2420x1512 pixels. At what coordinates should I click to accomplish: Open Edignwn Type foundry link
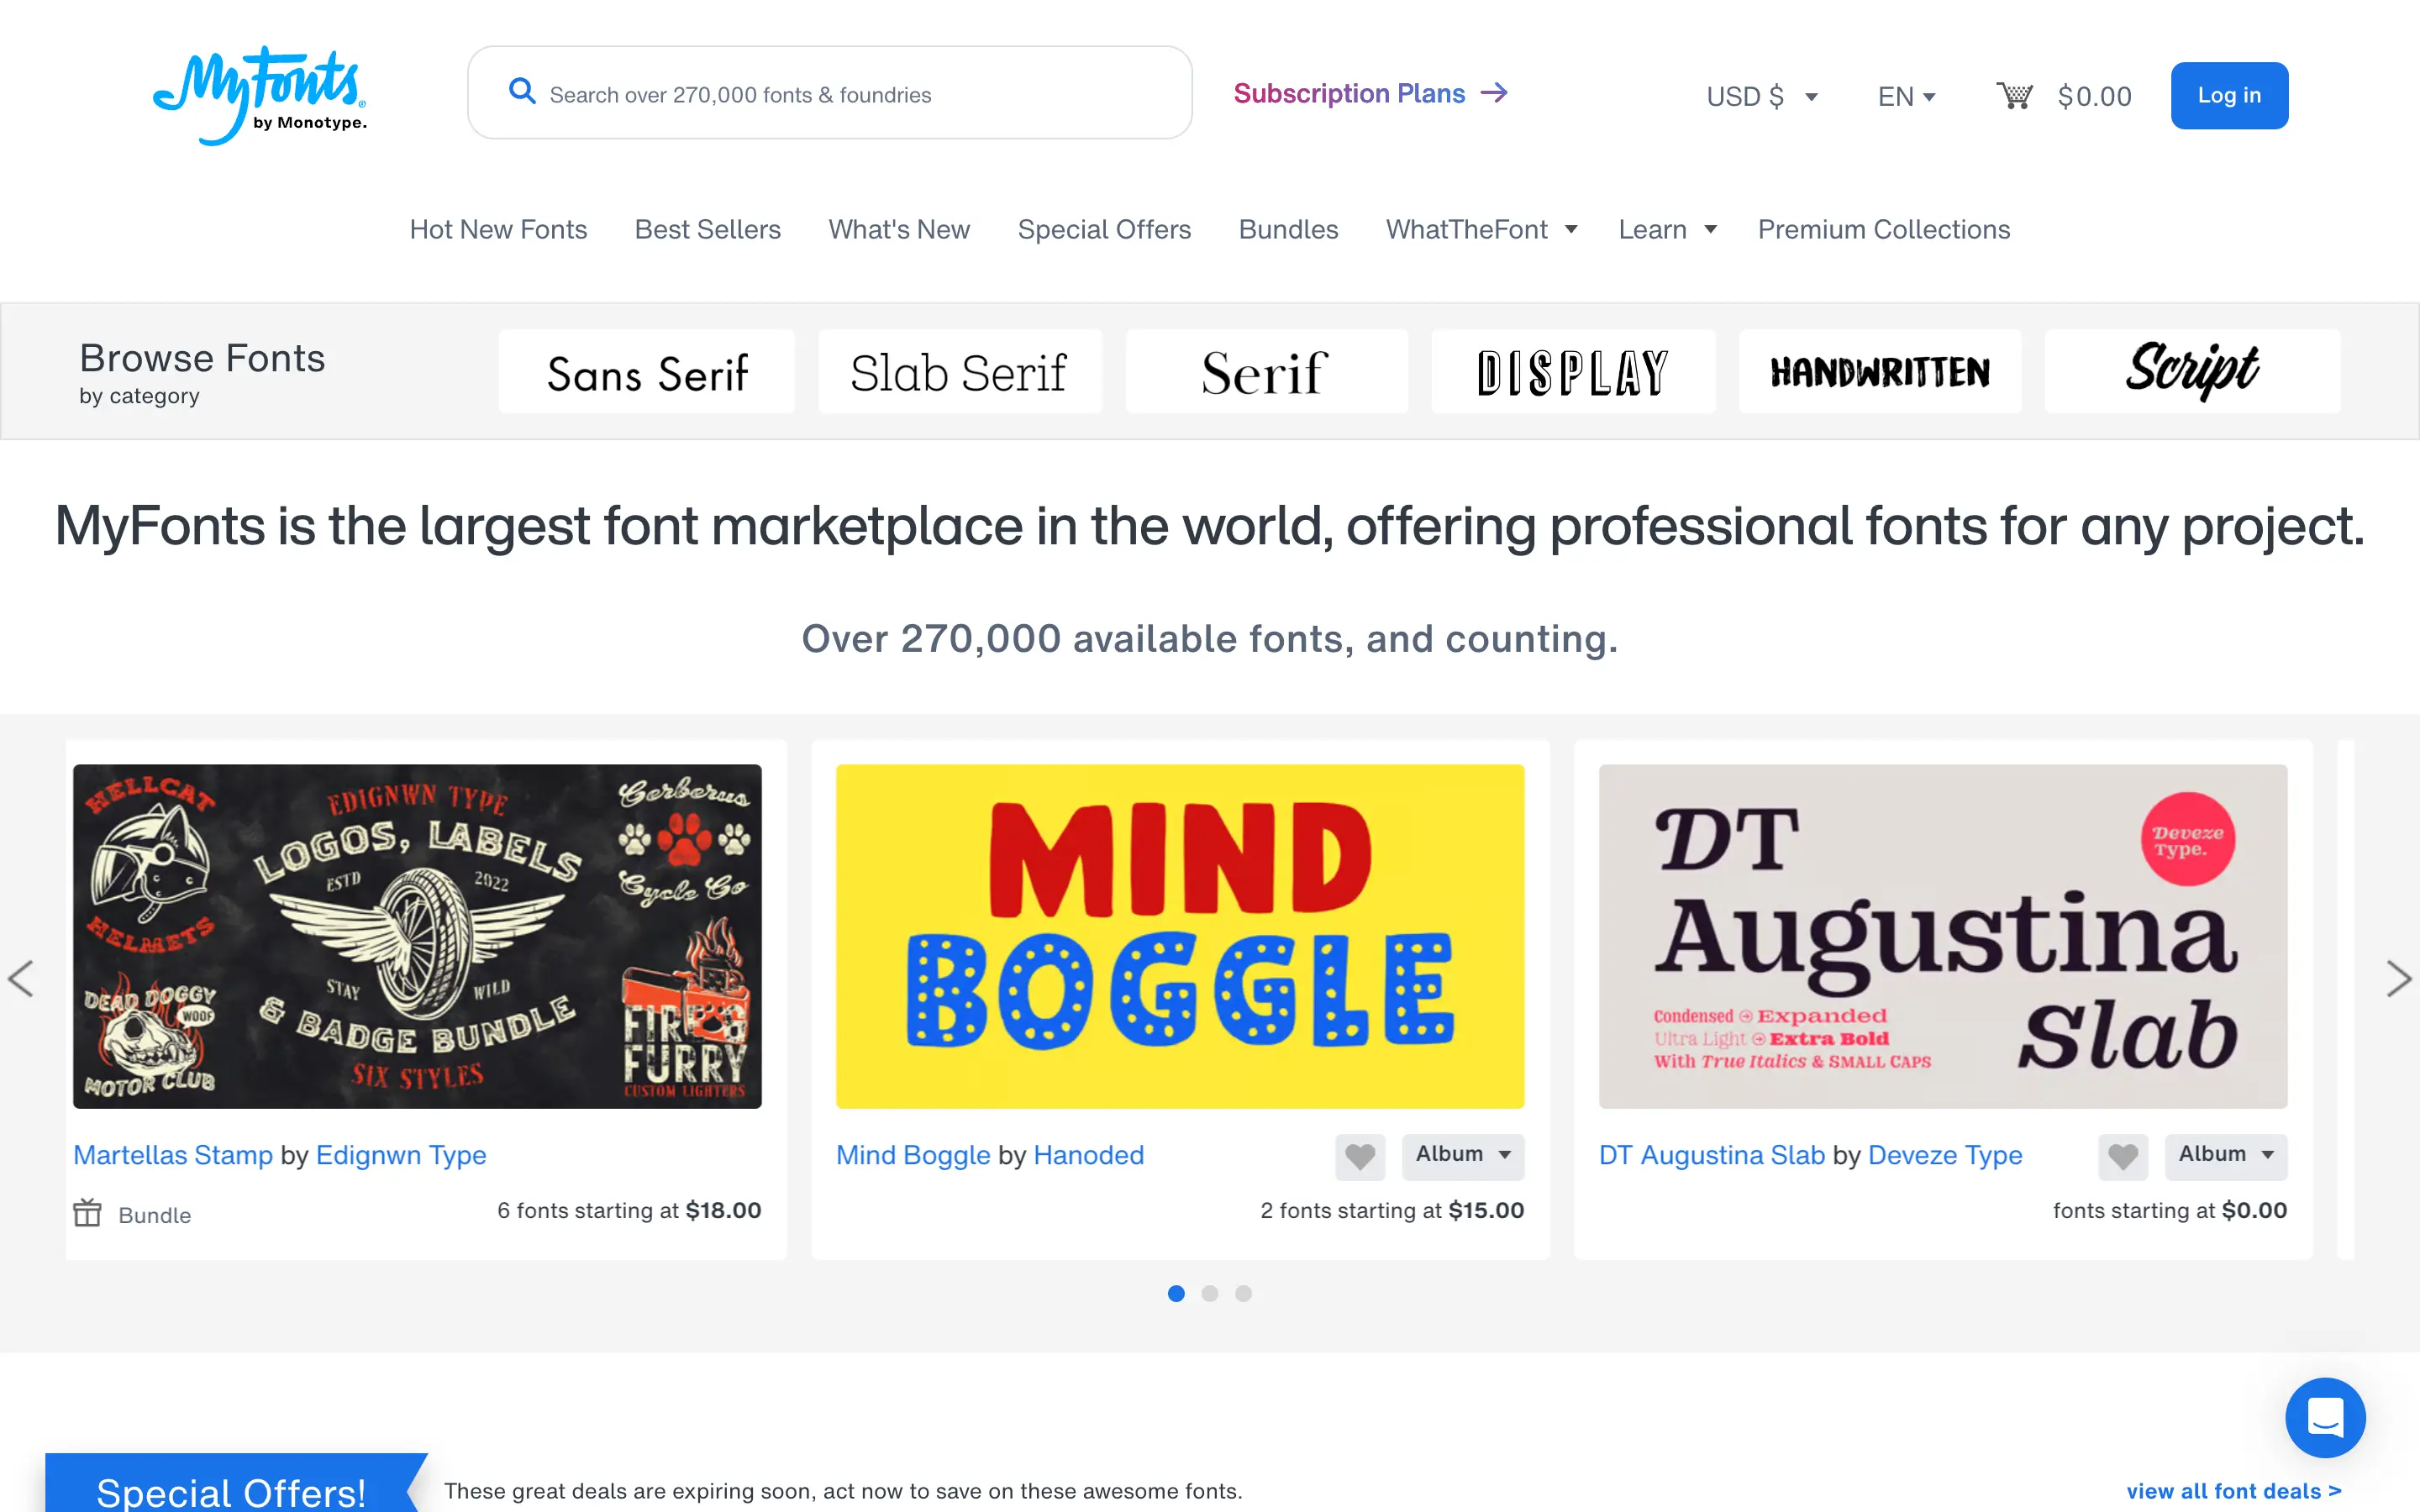point(401,1155)
